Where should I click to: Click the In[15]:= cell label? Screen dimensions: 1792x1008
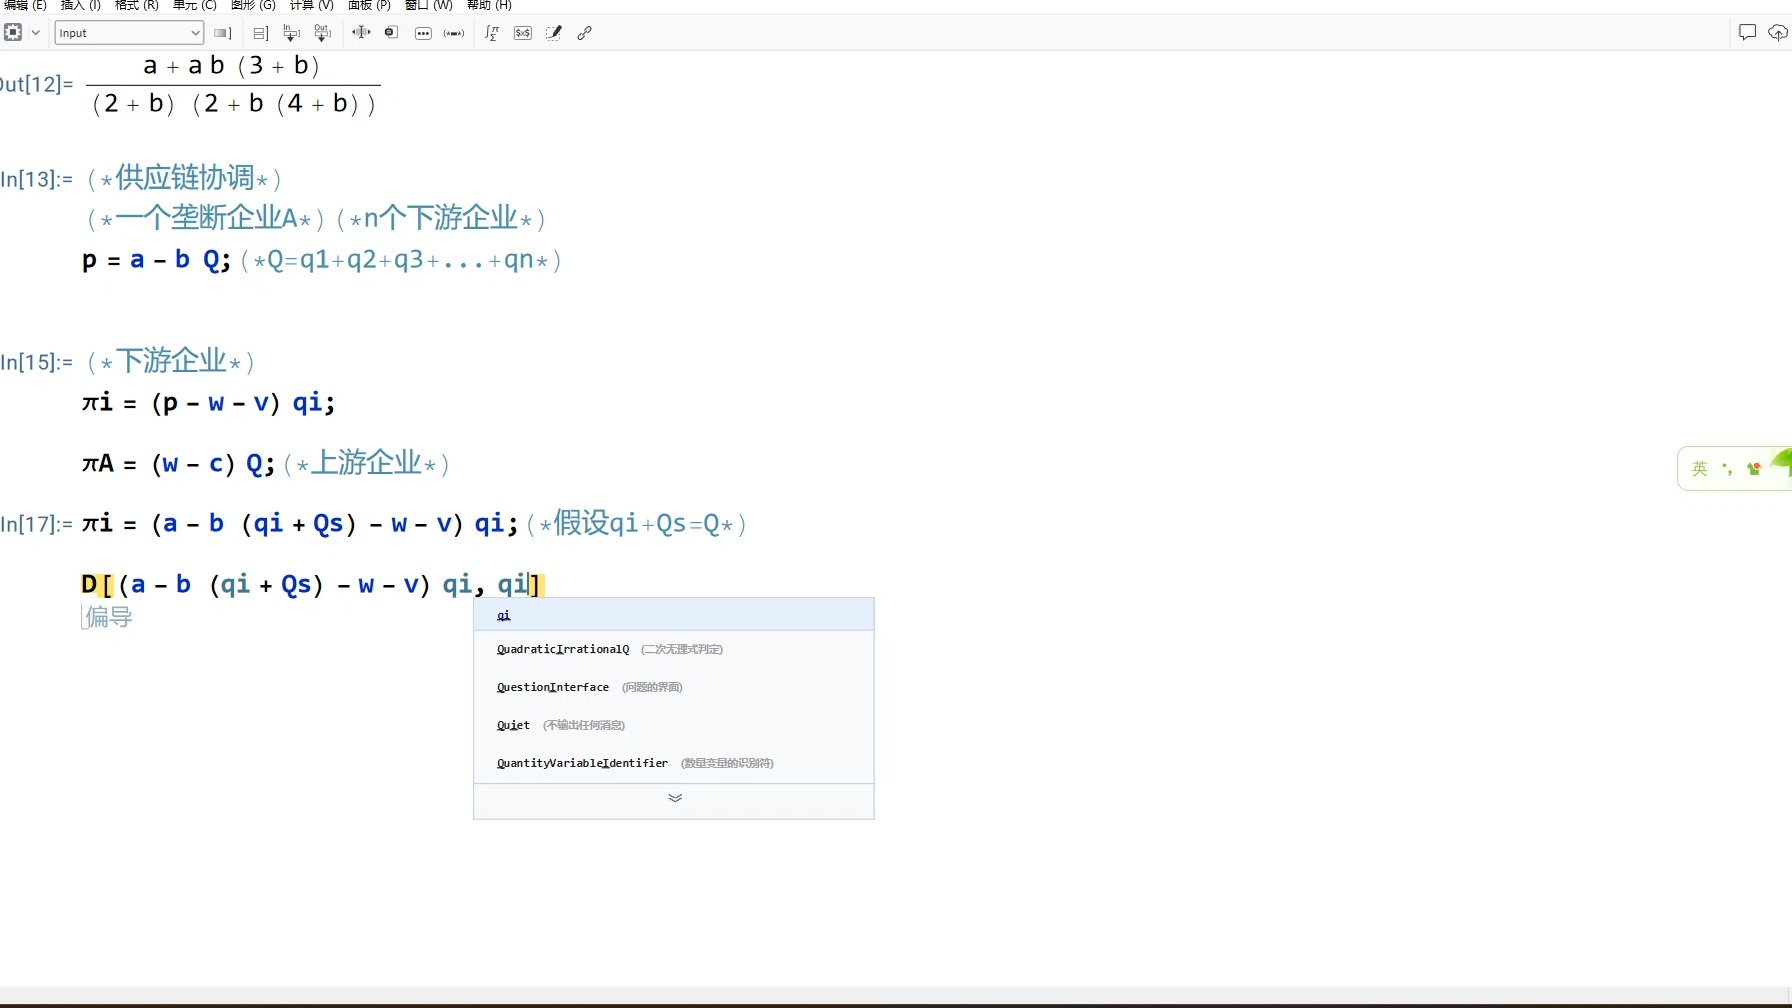tap(36, 362)
